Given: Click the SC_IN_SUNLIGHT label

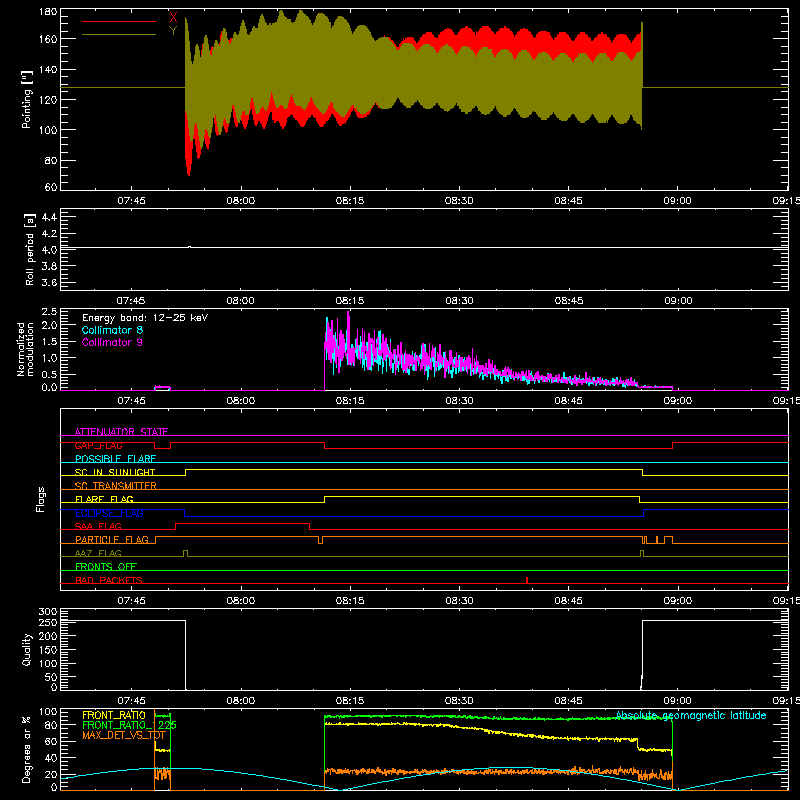Looking at the screenshot, I should pyautogui.click(x=115, y=472).
